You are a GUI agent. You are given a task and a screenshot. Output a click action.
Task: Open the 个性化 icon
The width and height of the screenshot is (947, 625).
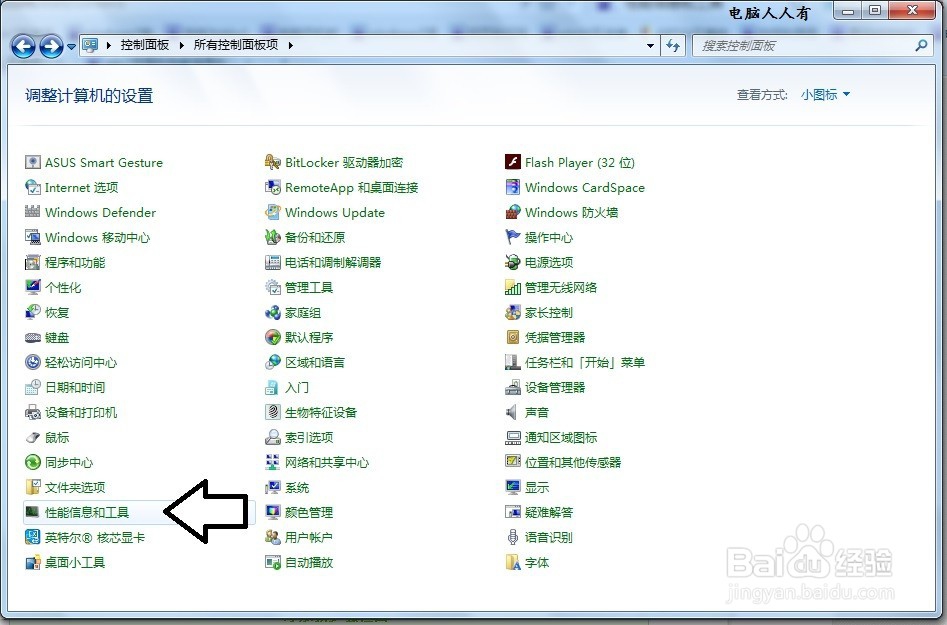pos(33,287)
